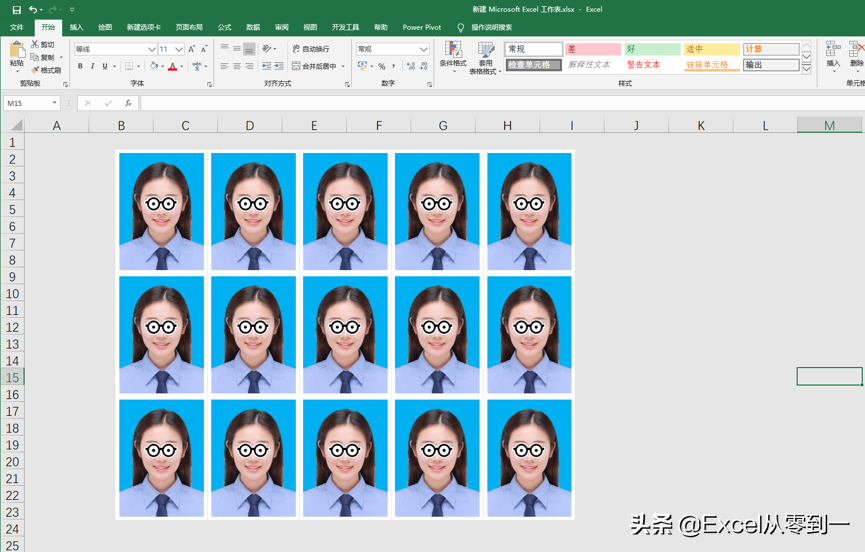This screenshot has height=552, width=865.
Task: Click the Cut (剪切) scissors icon
Action: pyautogui.click(x=35, y=44)
